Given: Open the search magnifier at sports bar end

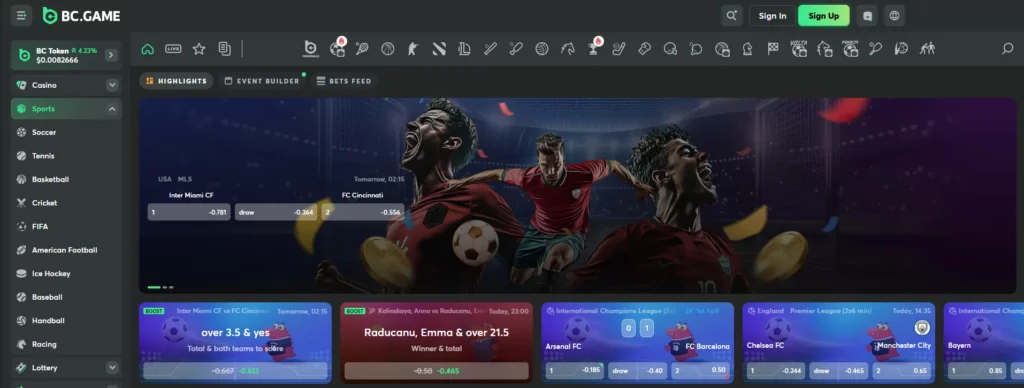Looking at the screenshot, I should [1008, 49].
